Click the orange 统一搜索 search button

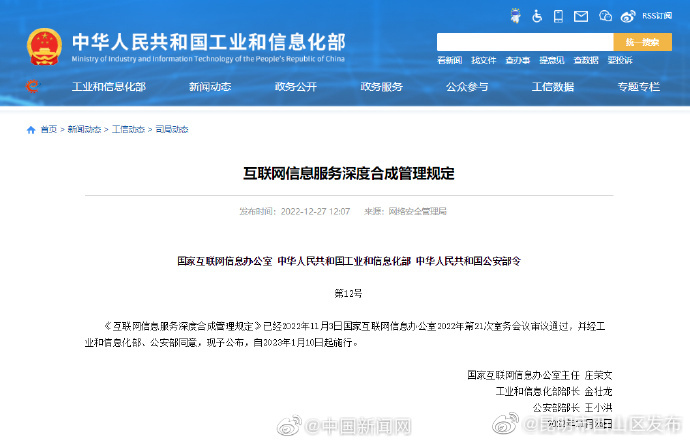642,42
